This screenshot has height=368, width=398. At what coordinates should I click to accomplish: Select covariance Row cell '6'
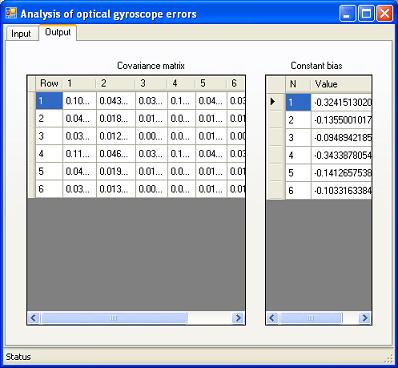point(49,189)
